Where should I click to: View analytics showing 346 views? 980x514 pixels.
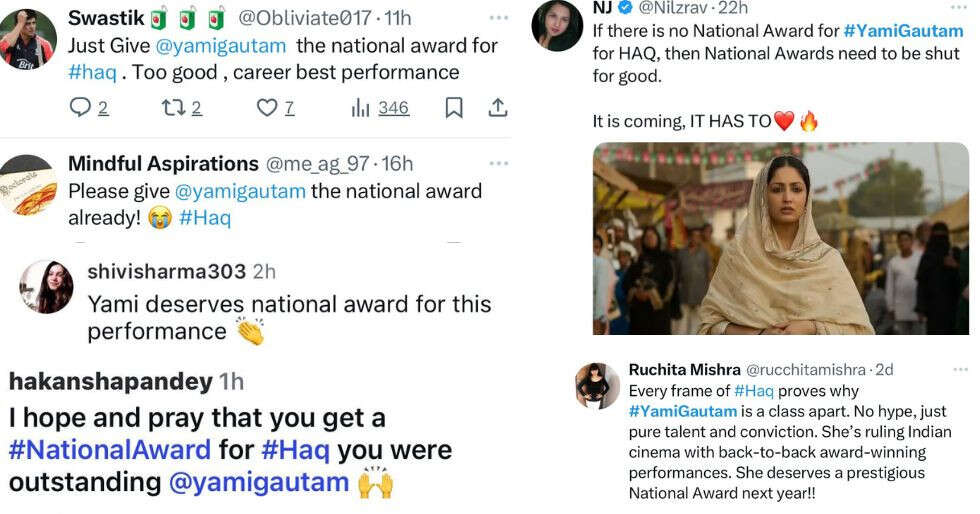(x=362, y=108)
